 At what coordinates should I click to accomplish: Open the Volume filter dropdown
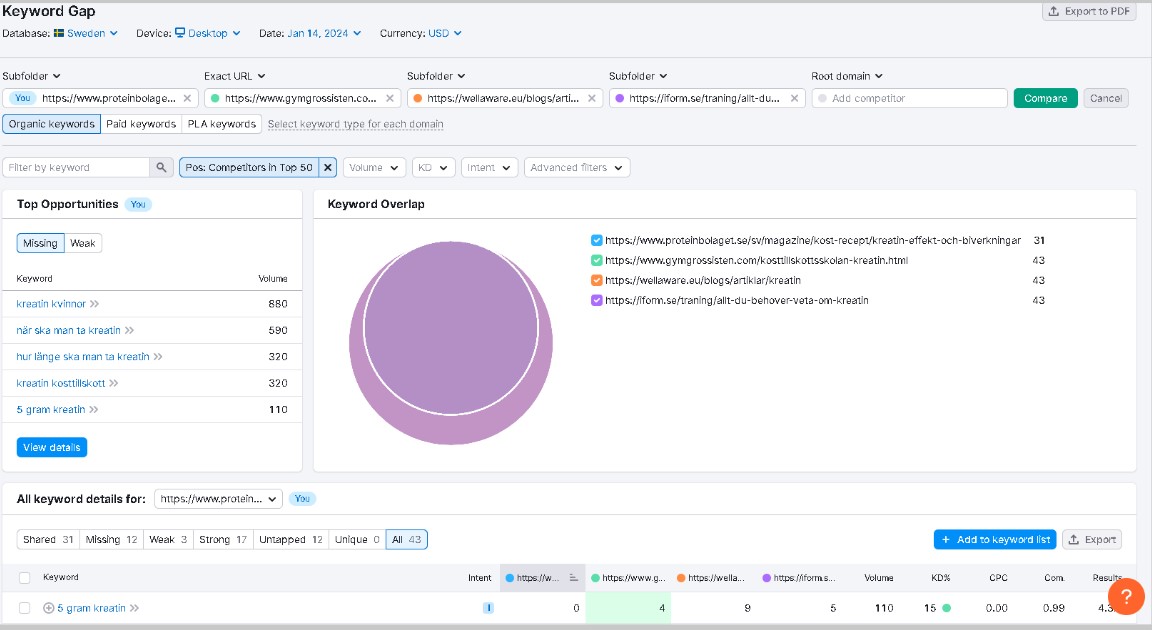pyautogui.click(x=374, y=167)
